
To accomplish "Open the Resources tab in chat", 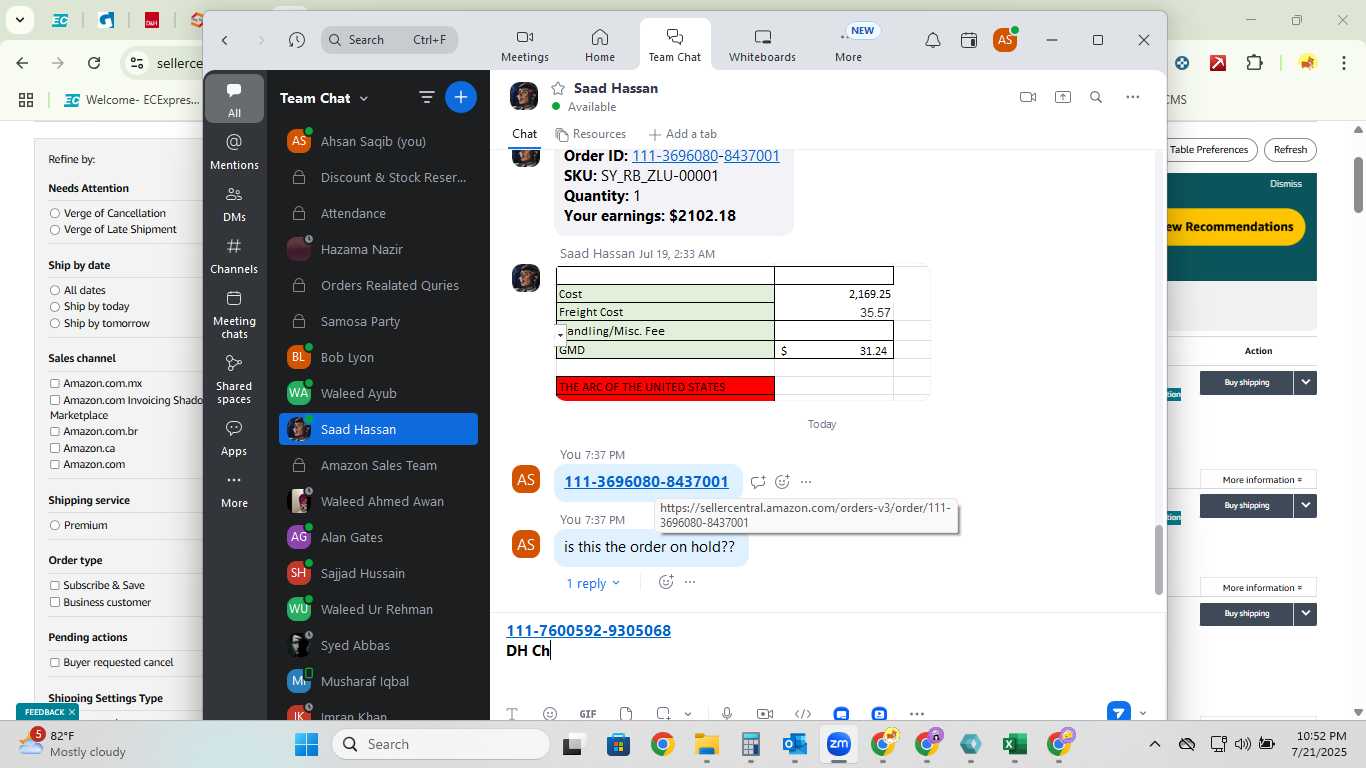I will click(590, 134).
